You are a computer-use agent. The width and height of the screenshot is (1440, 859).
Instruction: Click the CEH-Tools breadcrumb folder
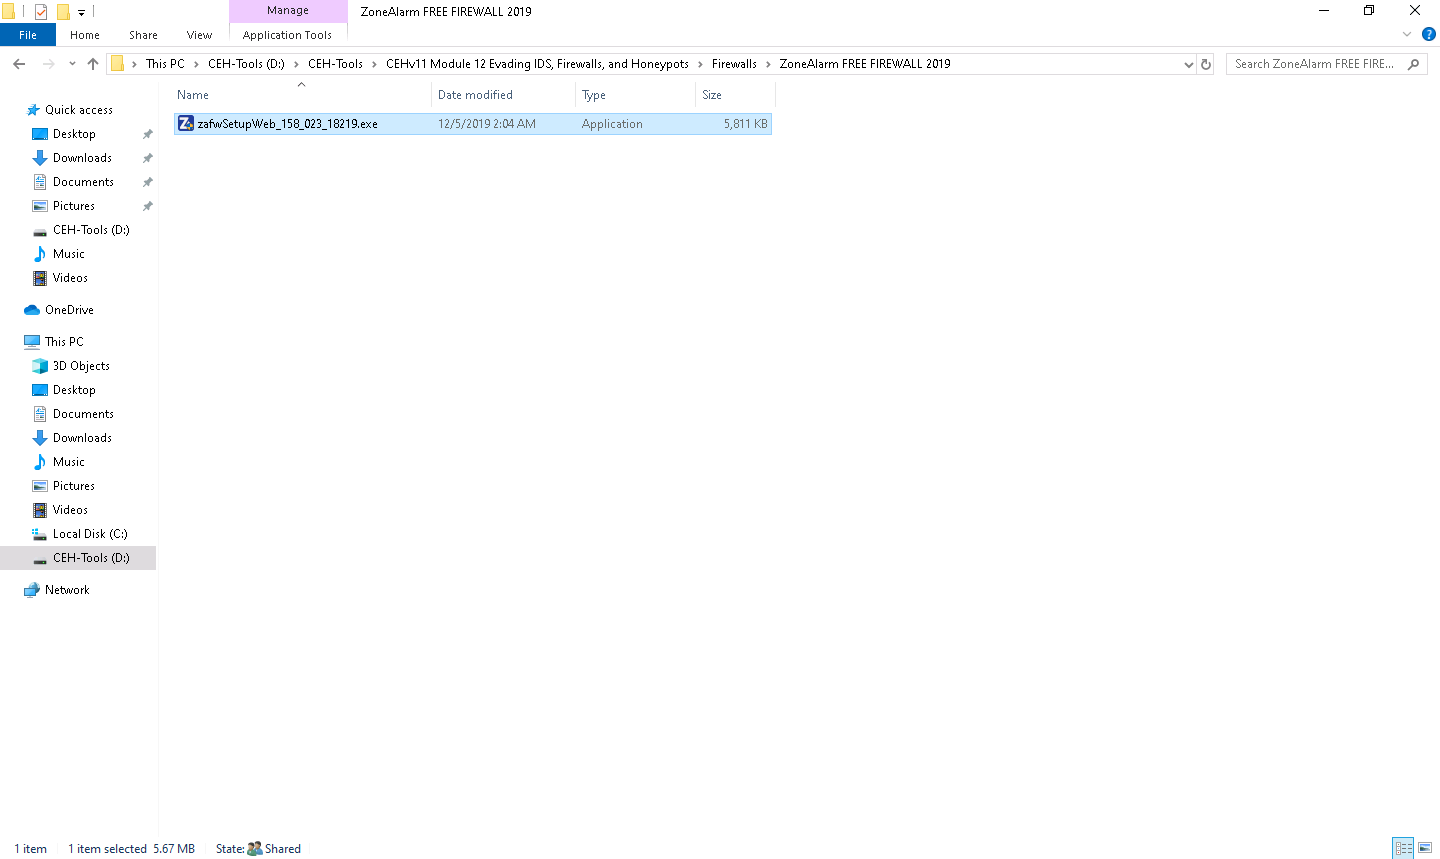tap(335, 64)
